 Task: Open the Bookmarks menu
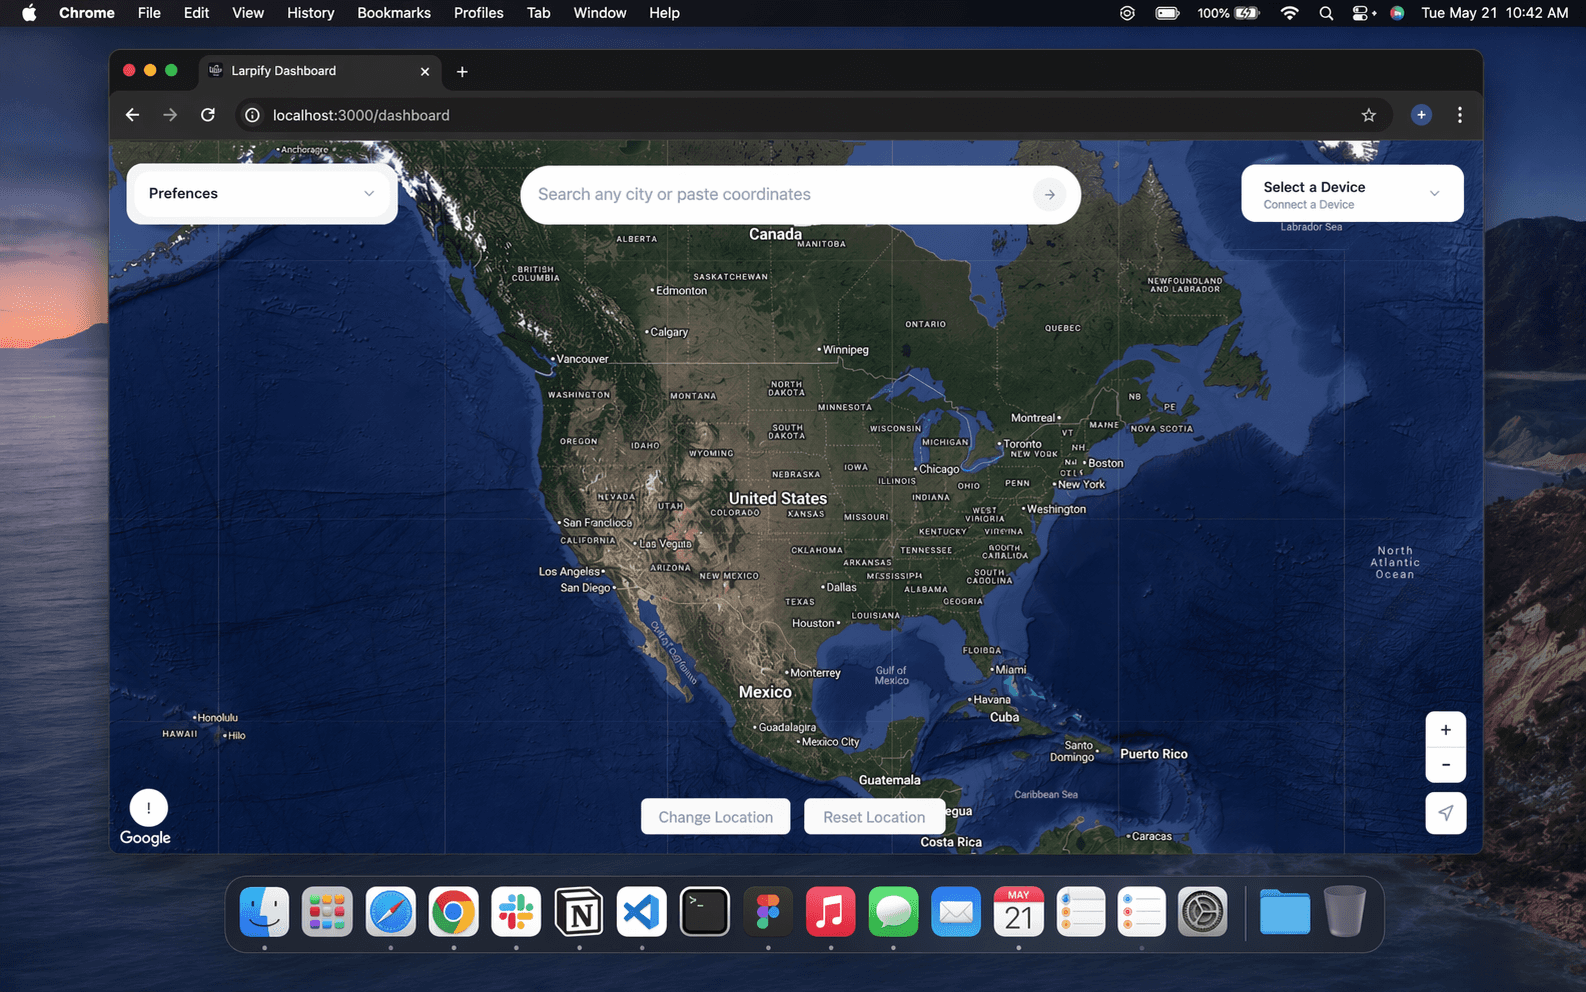point(394,13)
